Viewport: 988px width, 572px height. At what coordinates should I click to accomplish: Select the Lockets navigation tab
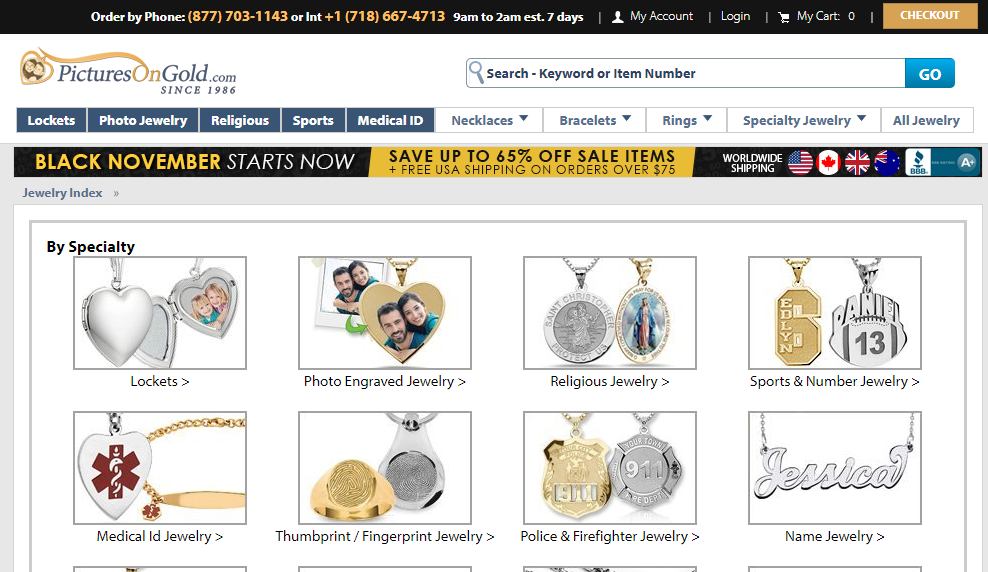point(52,120)
